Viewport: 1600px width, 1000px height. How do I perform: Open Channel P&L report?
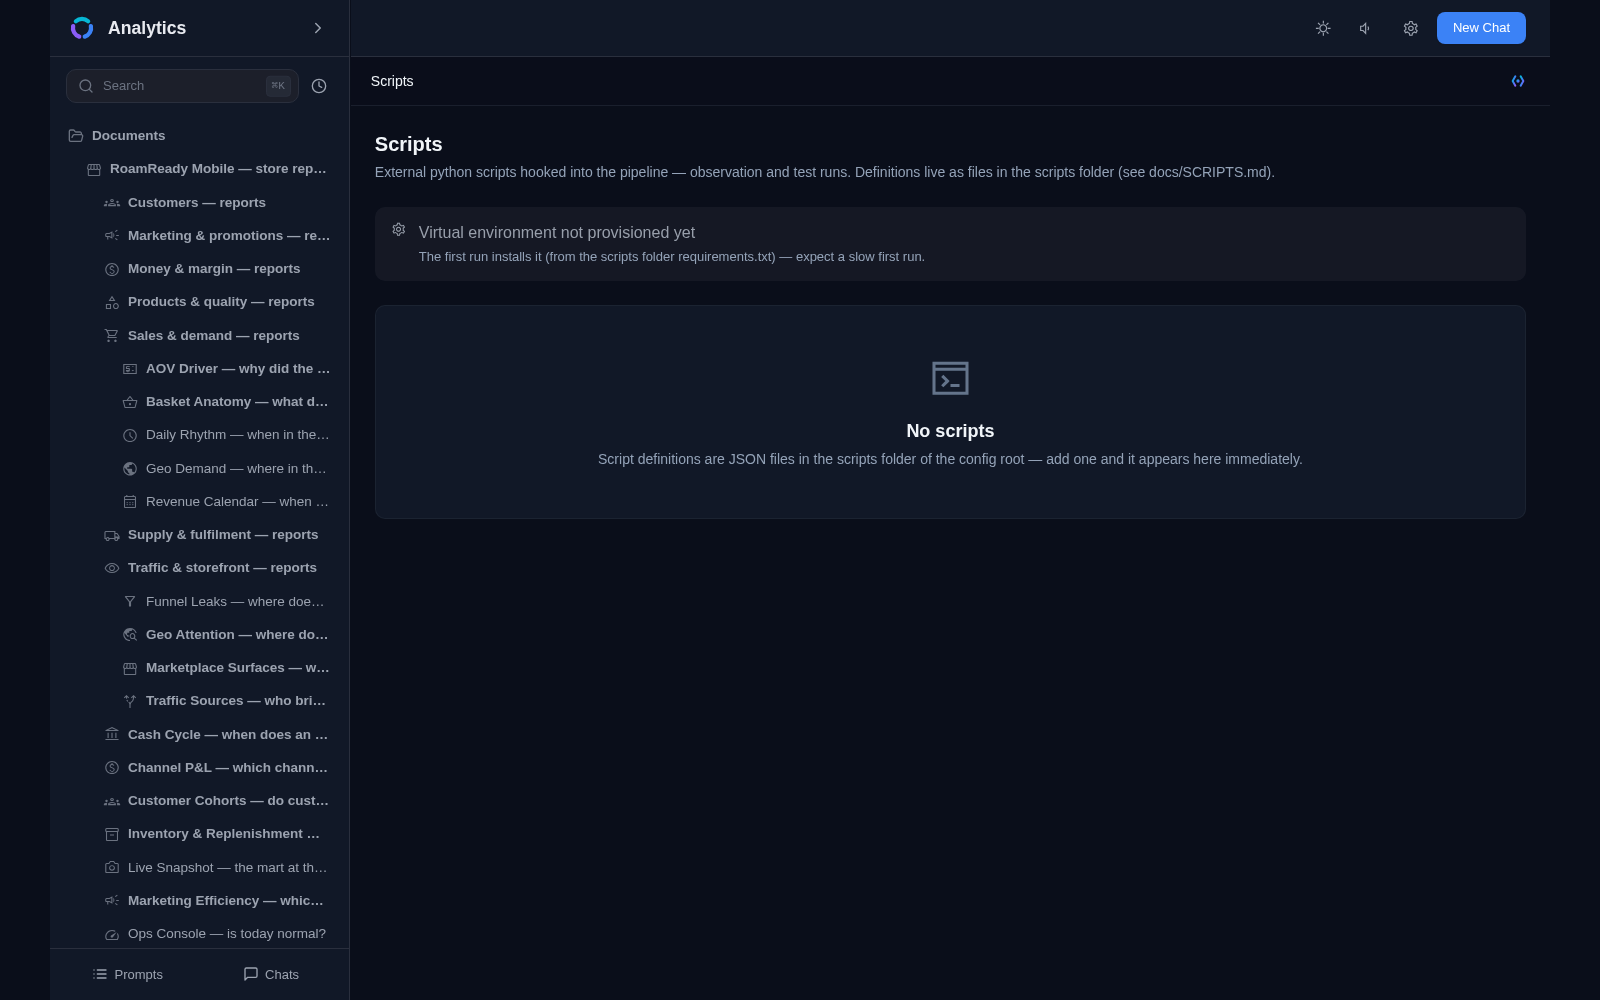coord(200,768)
